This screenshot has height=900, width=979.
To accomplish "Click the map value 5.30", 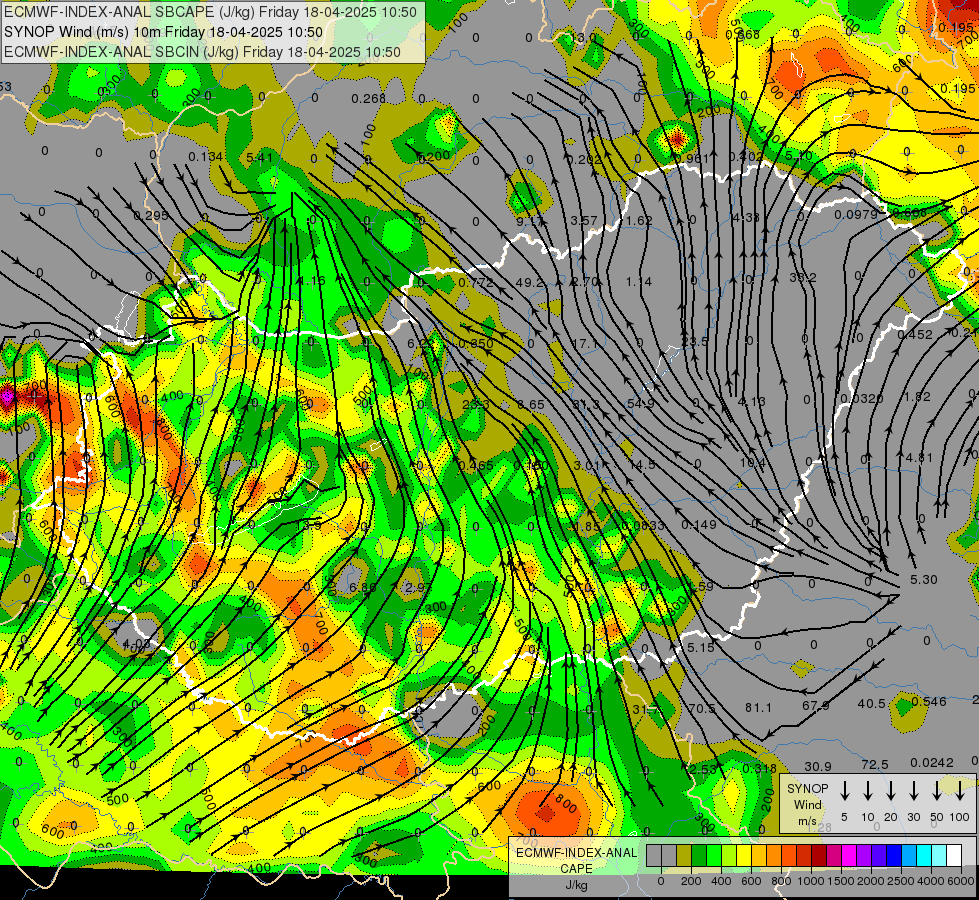I will 924,580.
